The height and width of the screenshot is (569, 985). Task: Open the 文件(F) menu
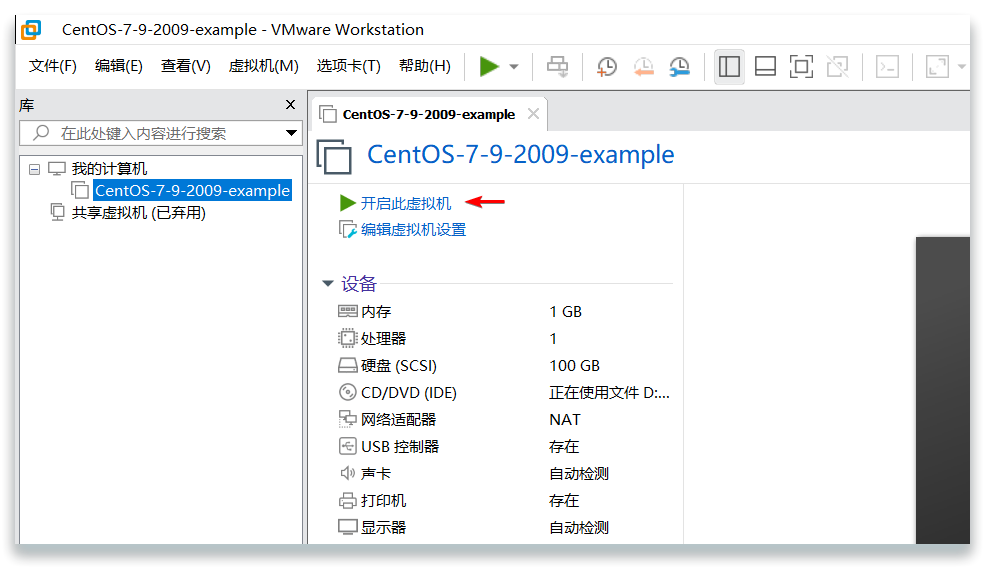tap(53, 66)
